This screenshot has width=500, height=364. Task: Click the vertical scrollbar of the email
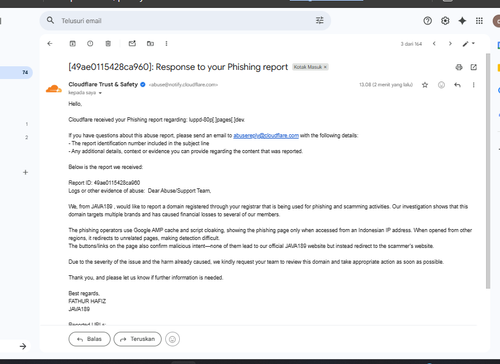coord(488,171)
